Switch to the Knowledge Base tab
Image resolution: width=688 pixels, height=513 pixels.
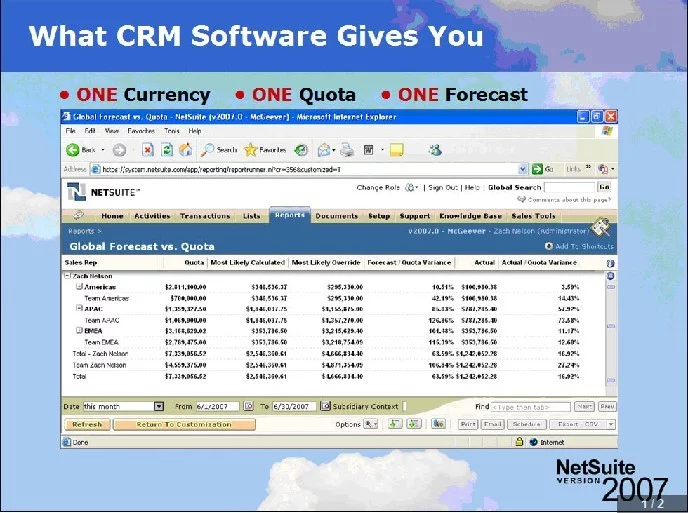point(470,216)
